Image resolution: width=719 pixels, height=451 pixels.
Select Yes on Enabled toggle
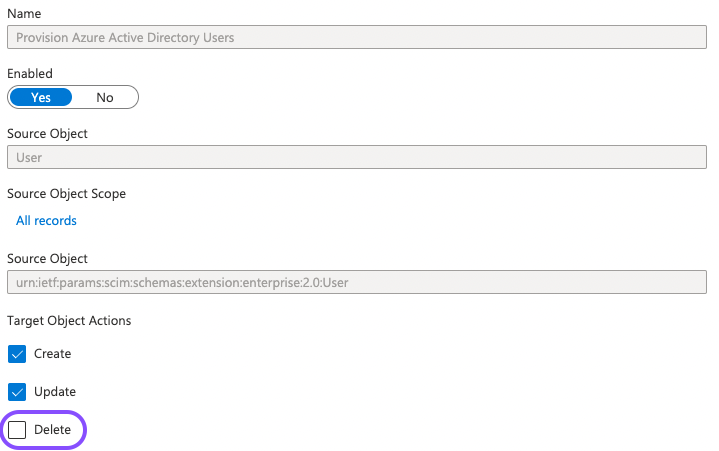(x=41, y=97)
